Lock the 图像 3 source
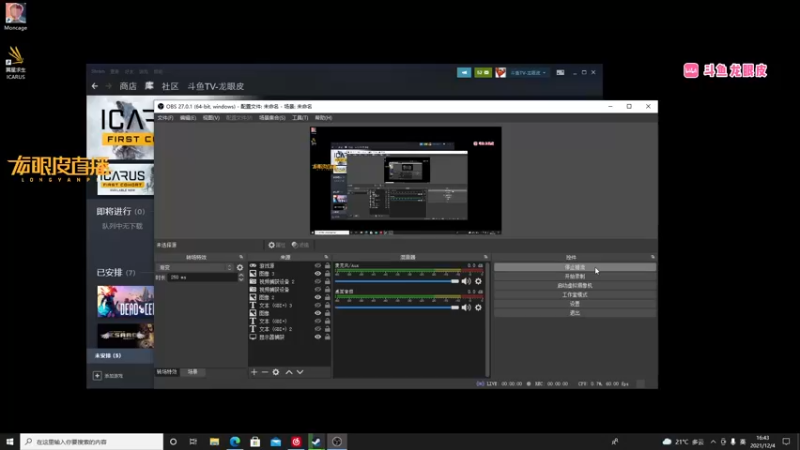This screenshot has height=450, width=800. tap(327, 273)
